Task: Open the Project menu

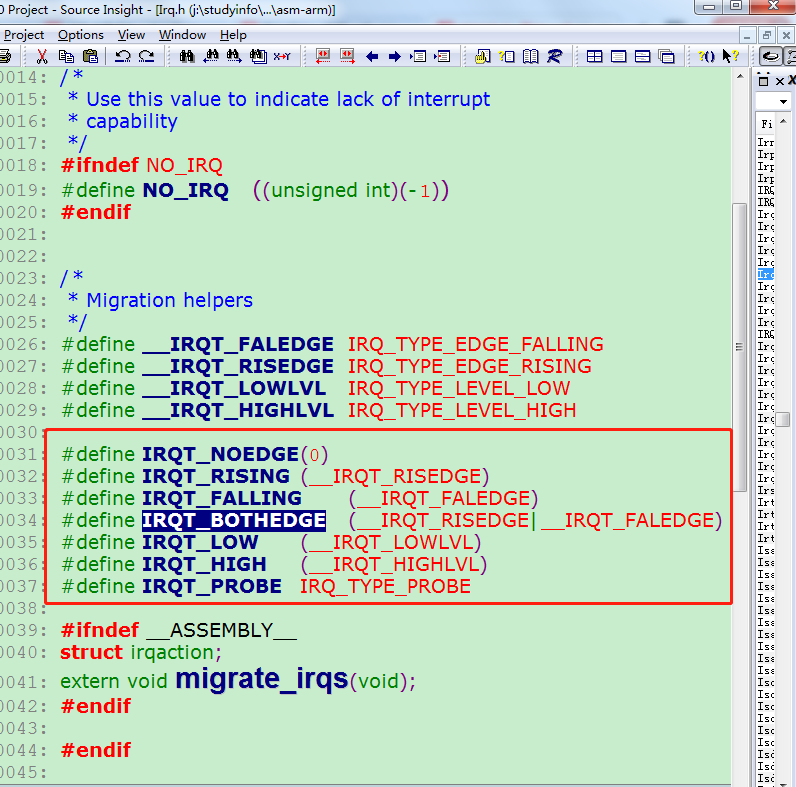Action: click(x=24, y=35)
